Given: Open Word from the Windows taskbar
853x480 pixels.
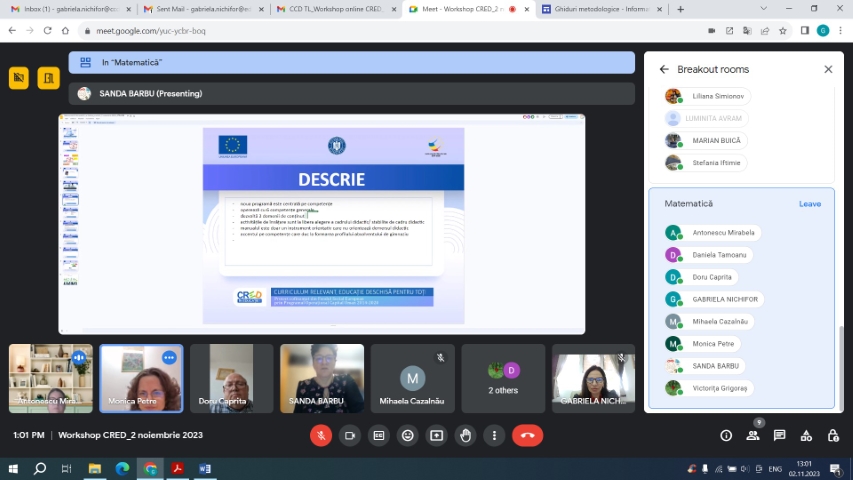Looking at the screenshot, I should (x=205, y=468).
